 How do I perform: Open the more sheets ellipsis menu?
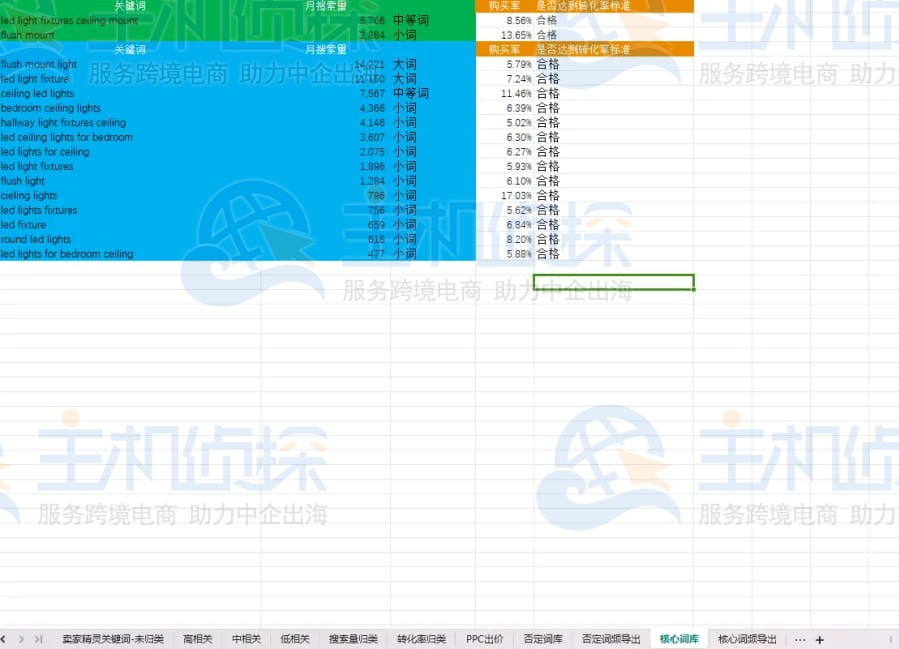799,640
